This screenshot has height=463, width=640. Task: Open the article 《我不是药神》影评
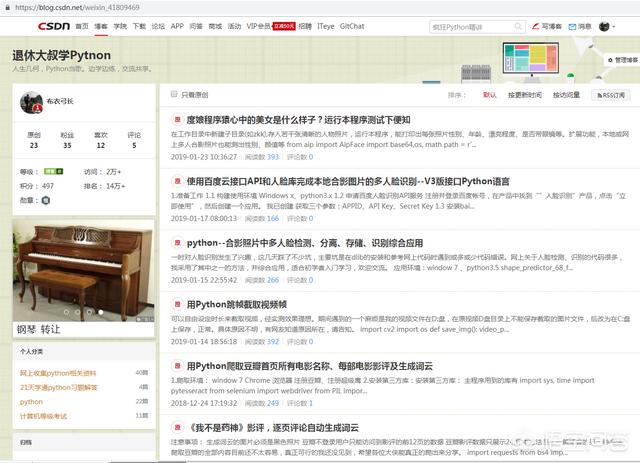273,427
